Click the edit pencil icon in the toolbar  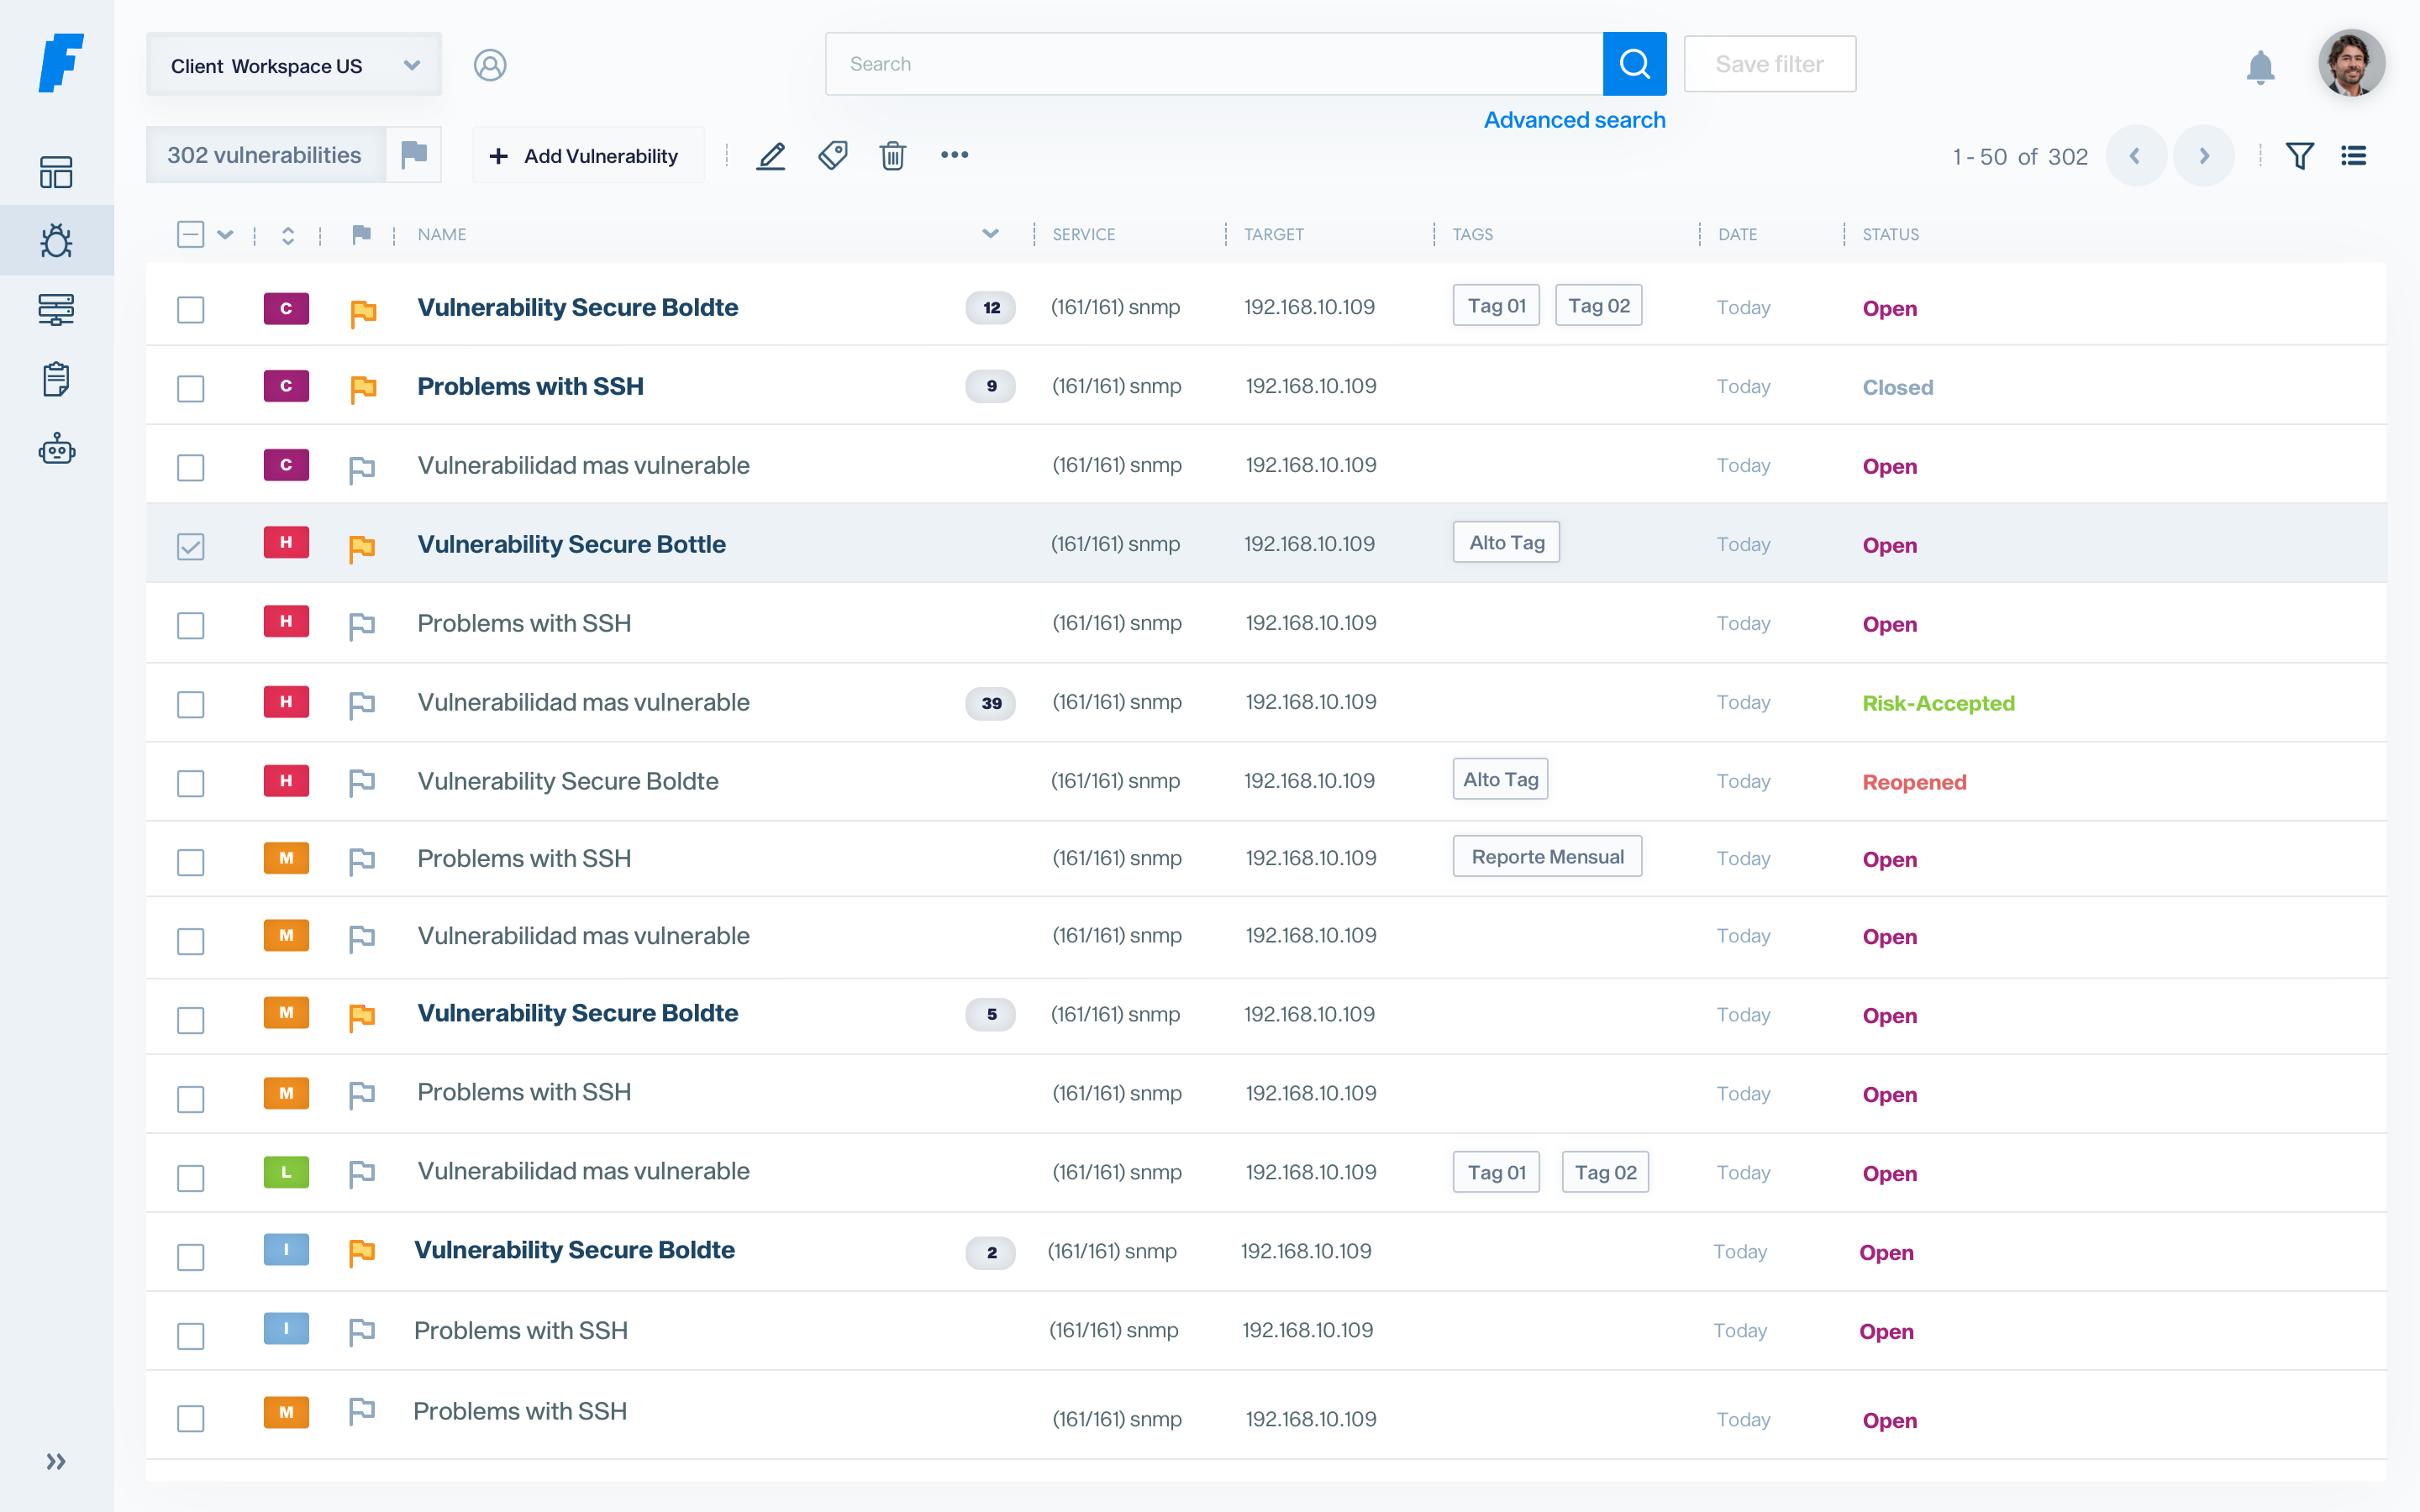771,155
